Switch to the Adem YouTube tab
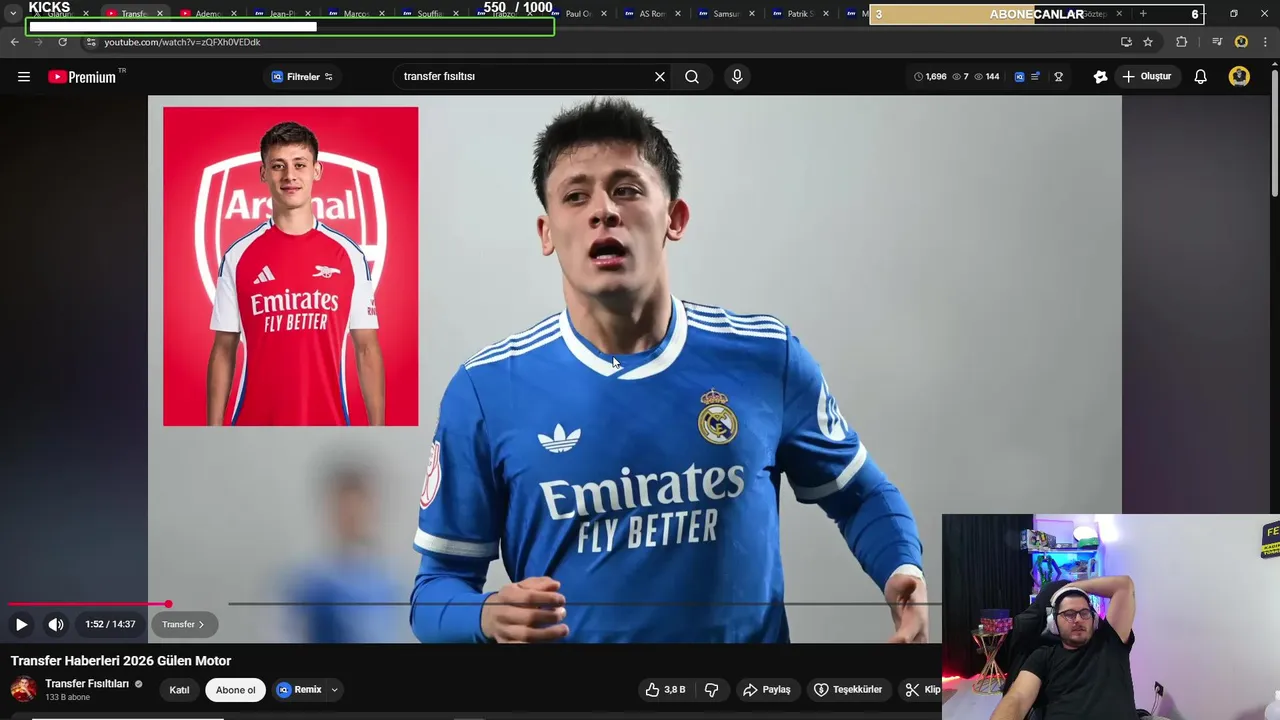Image resolution: width=1280 pixels, height=720 pixels. (x=208, y=14)
